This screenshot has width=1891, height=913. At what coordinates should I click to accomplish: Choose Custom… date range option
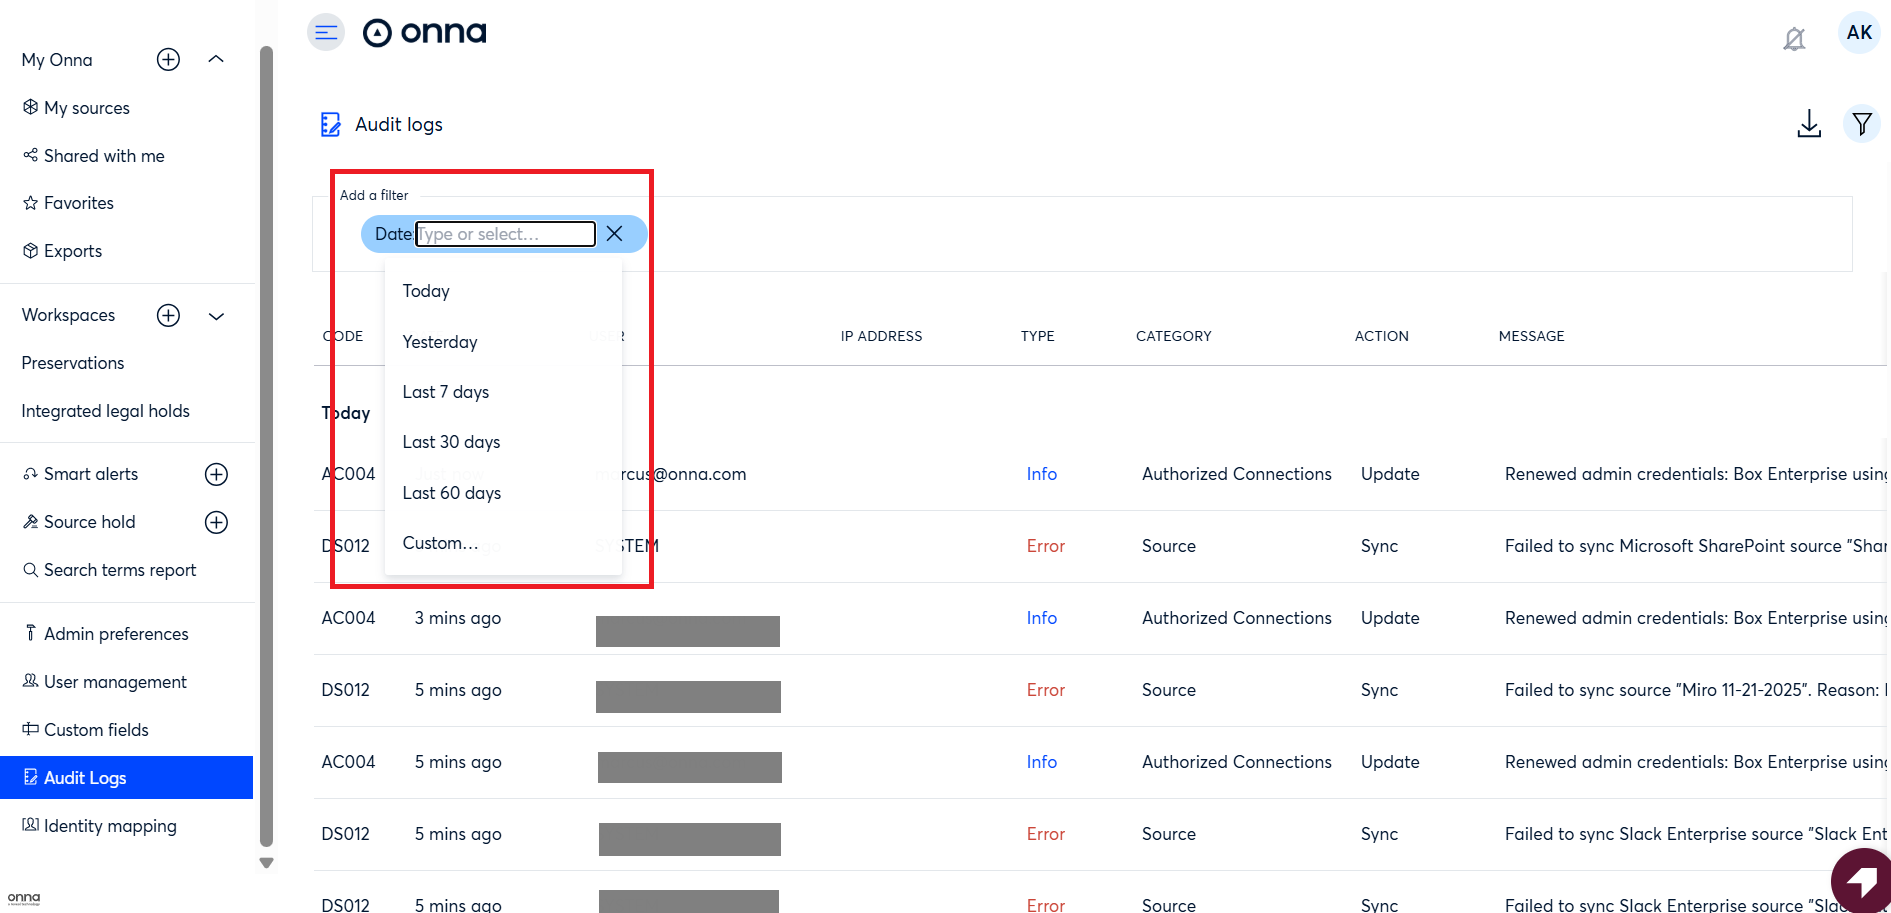click(x=440, y=543)
